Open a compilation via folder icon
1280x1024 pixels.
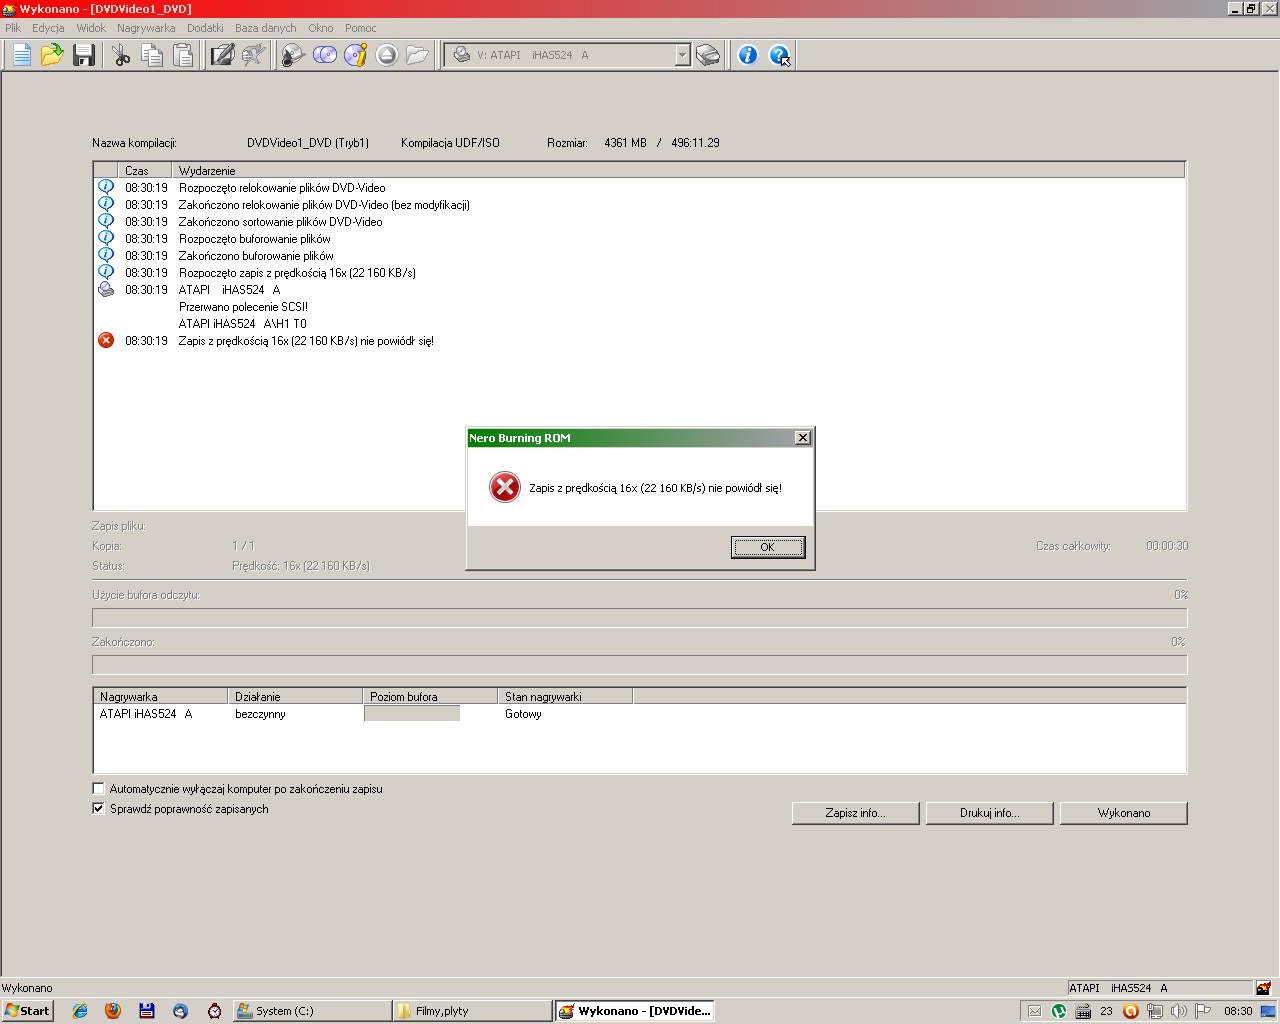52,55
